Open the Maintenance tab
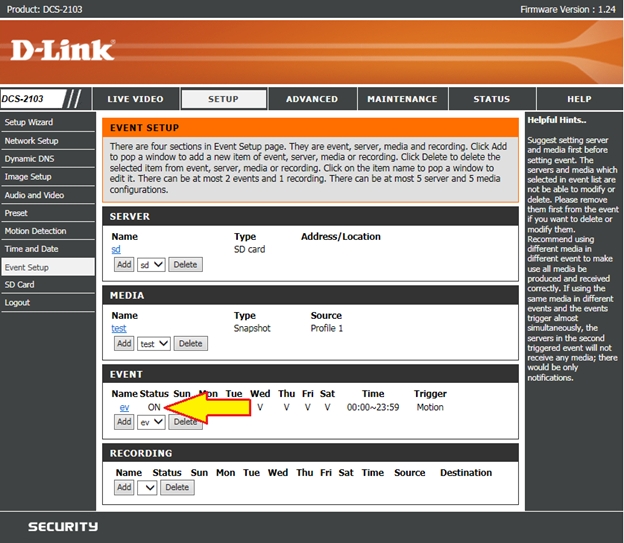The height and width of the screenshot is (543, 624). click(402, 99)
